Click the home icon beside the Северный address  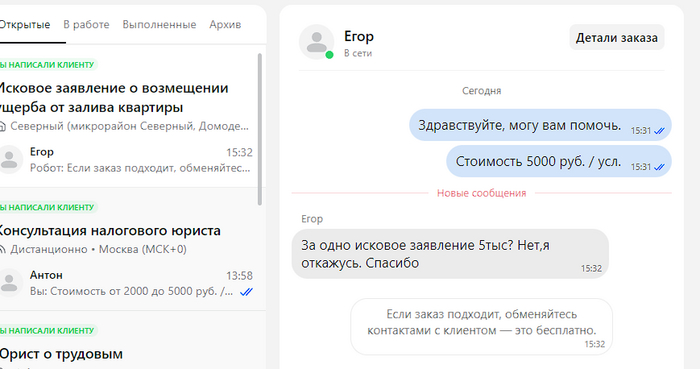click(2, 126)
